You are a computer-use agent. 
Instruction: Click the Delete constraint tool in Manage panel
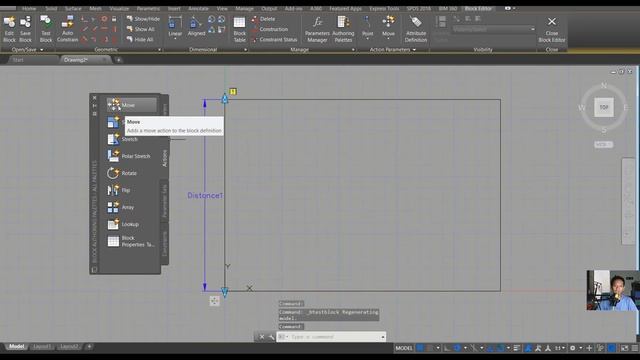pyautogui.click(x=264, y=19)
